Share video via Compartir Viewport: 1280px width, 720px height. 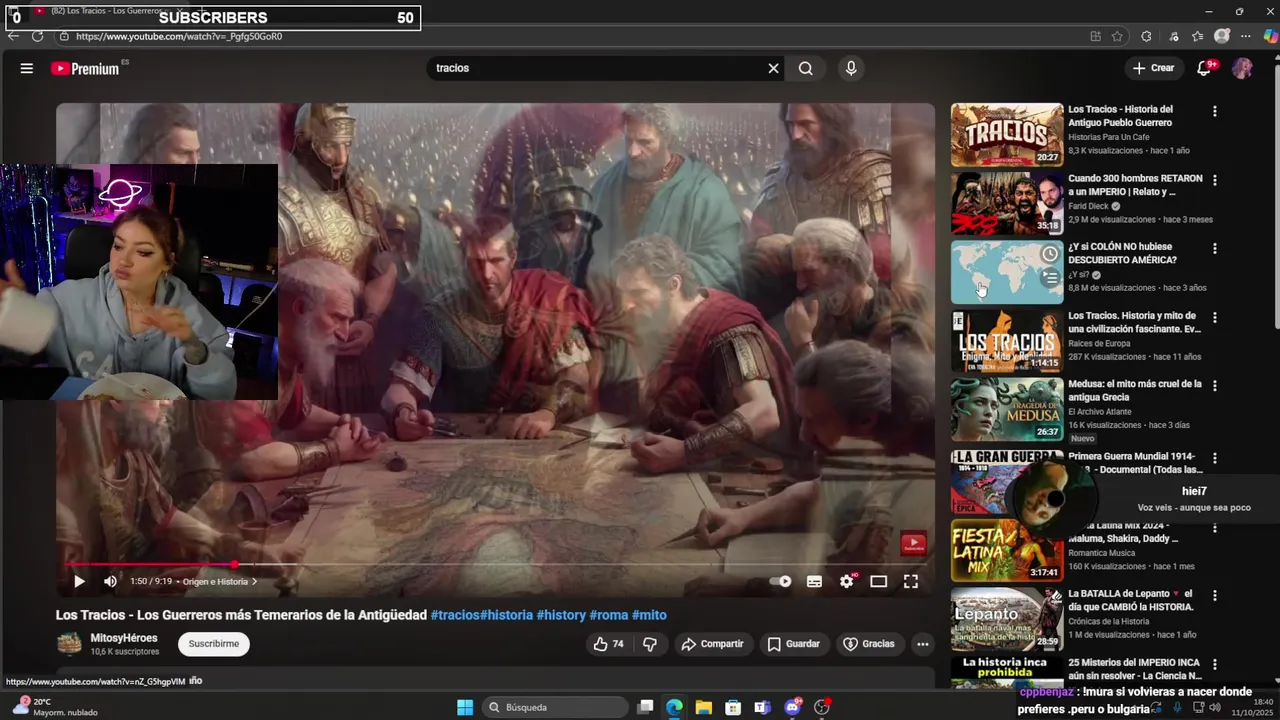pyautogui.click(x=712, y=644)
